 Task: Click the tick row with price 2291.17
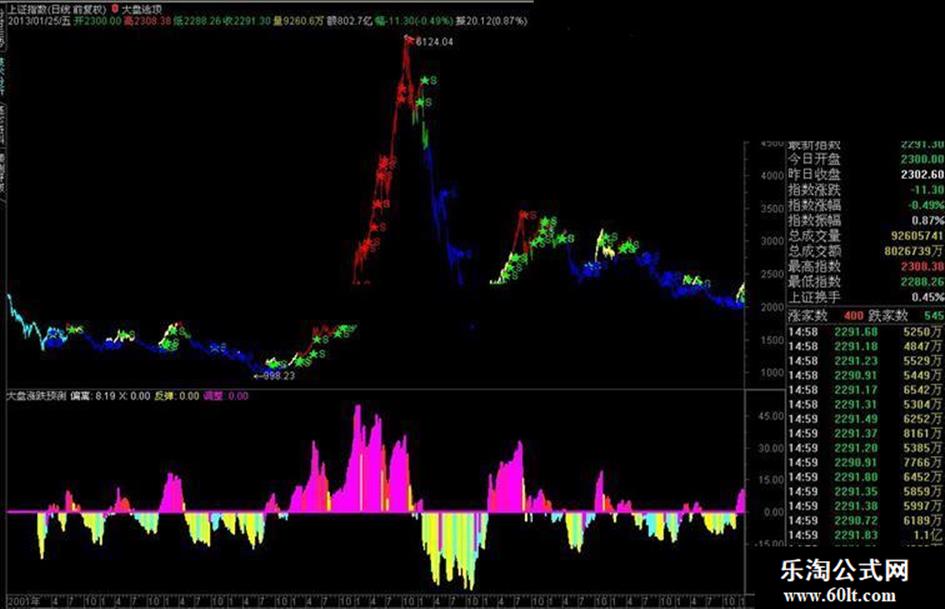click(865, 390)
